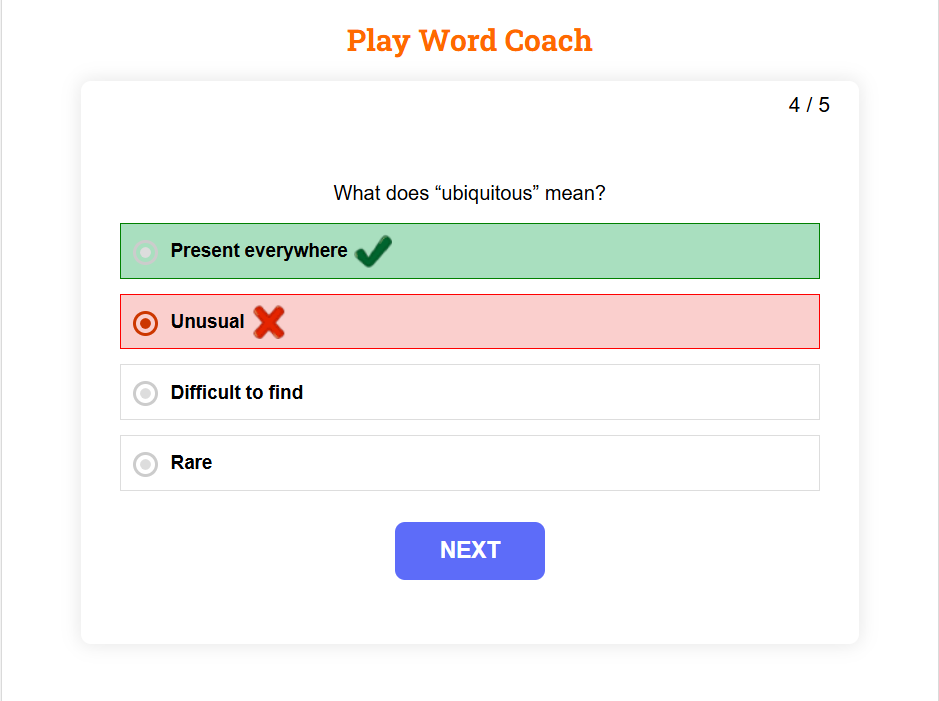
Task: Choose the "Difficult to find" radio button
Action: [x=146, y=393]
